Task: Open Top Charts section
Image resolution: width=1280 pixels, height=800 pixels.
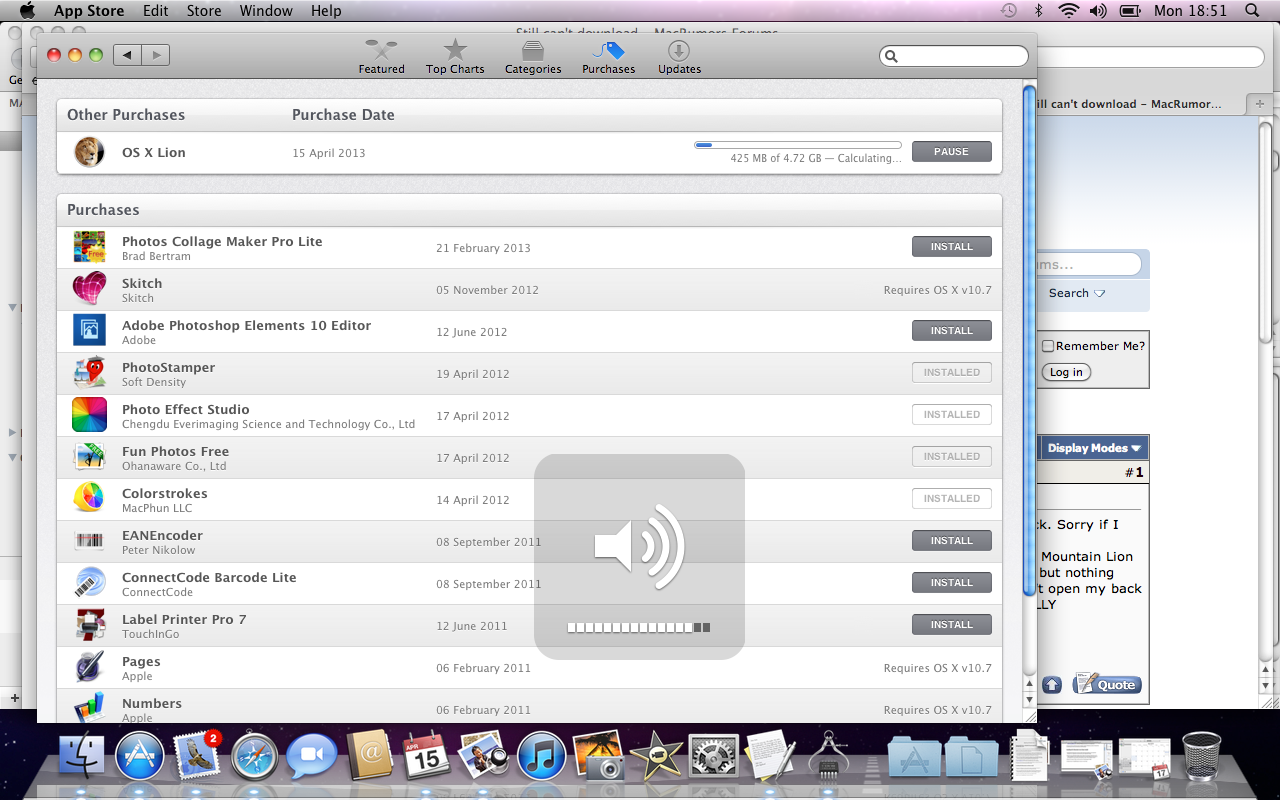Action: pos(455,57)
